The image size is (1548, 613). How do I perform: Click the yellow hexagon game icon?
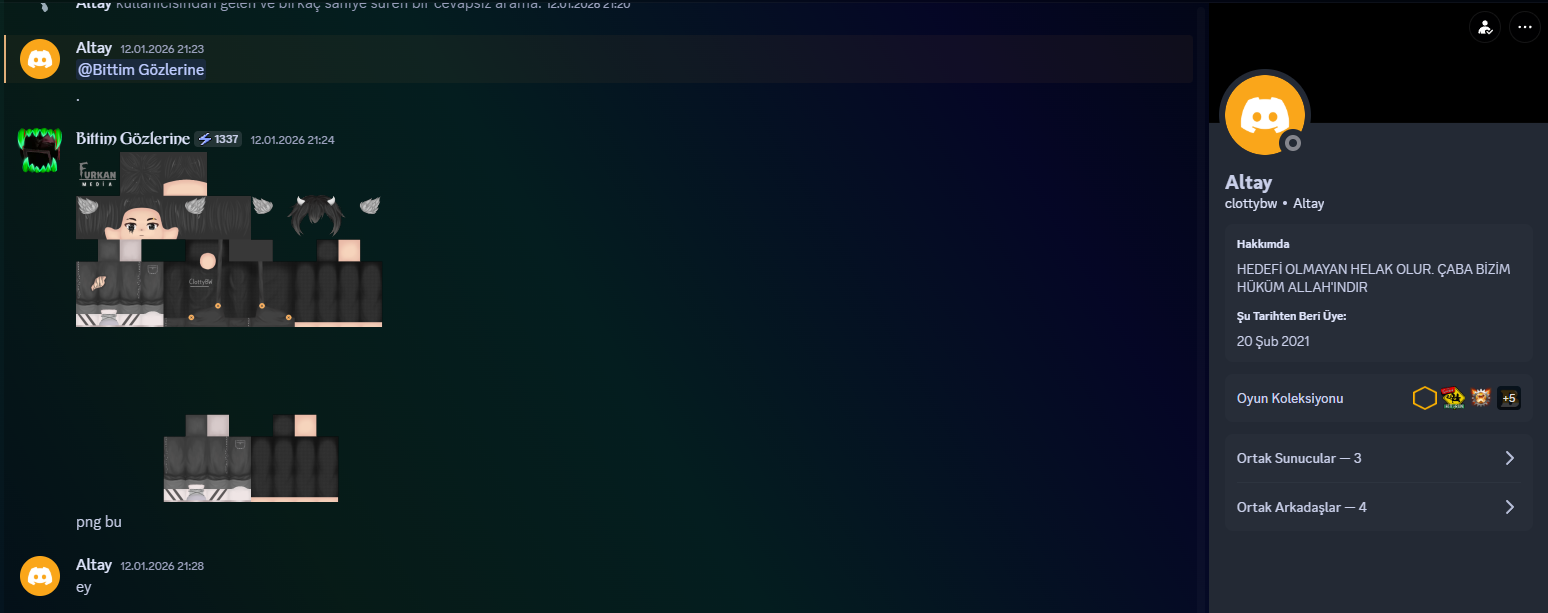click(x=1424, y=398)
